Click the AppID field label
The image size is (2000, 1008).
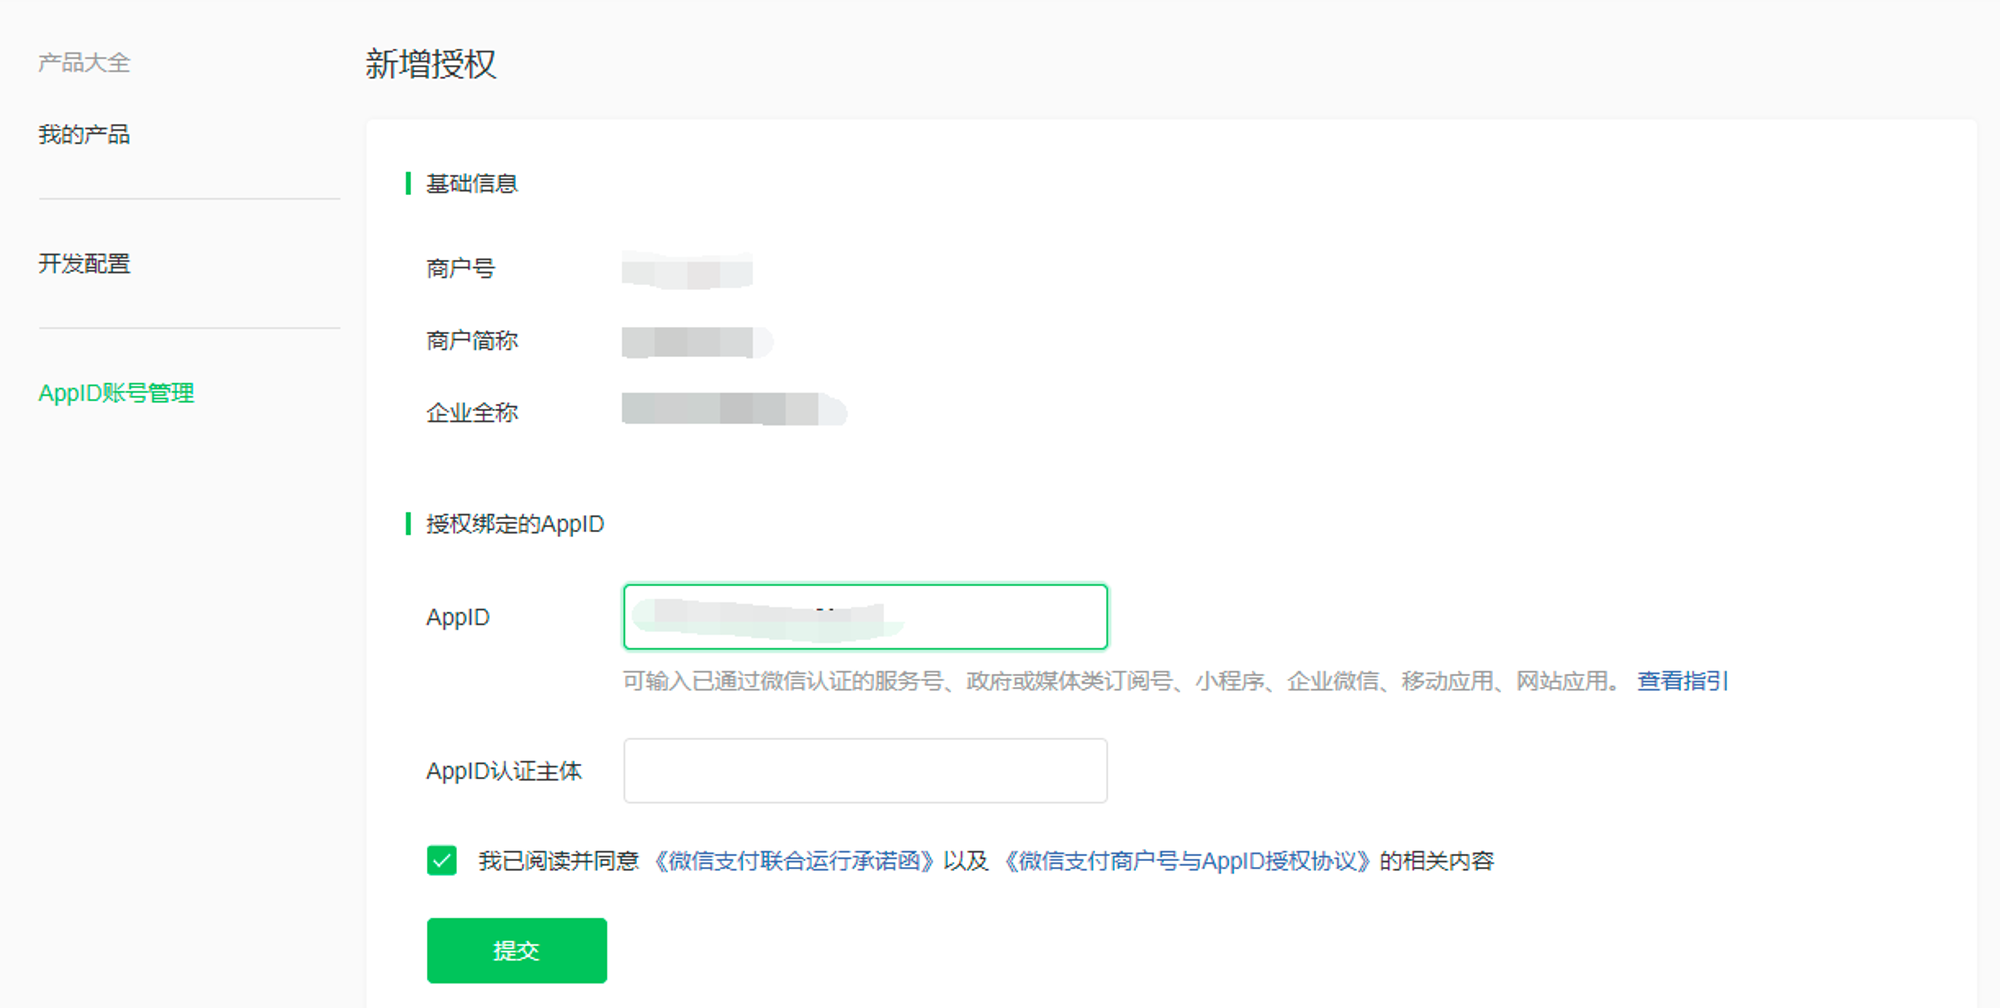pyautogui.click(x=458, y=617)
